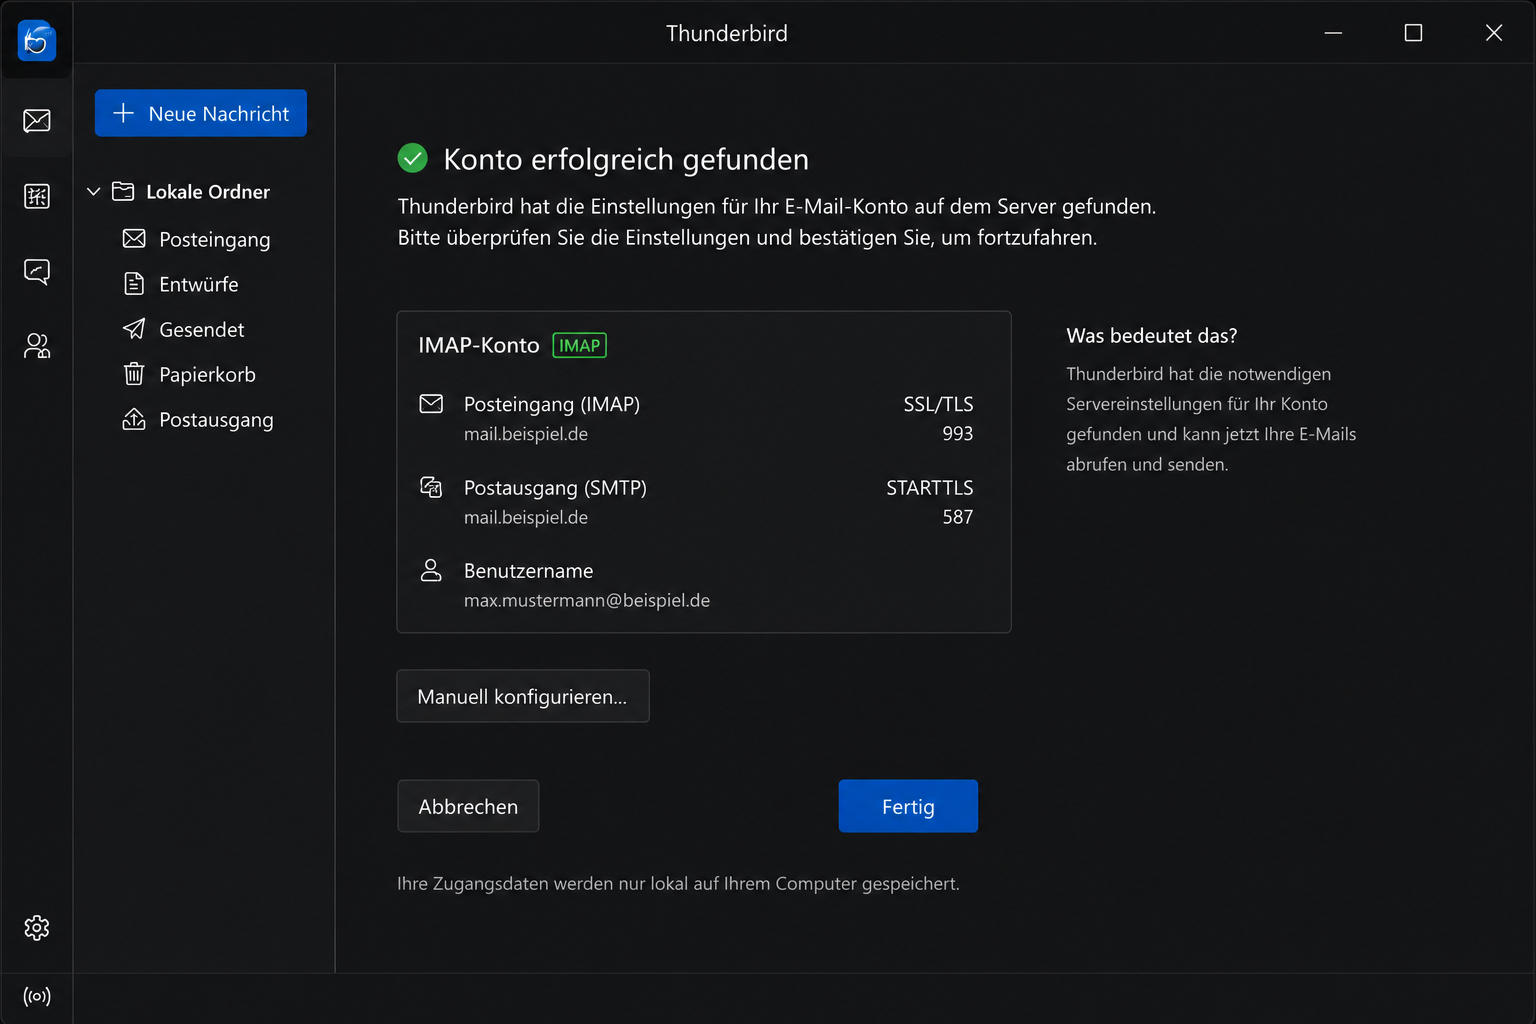Screen dimensions: 1536x1024
Task: Click the Neue Nachricht button
Action: pos(201,113)
